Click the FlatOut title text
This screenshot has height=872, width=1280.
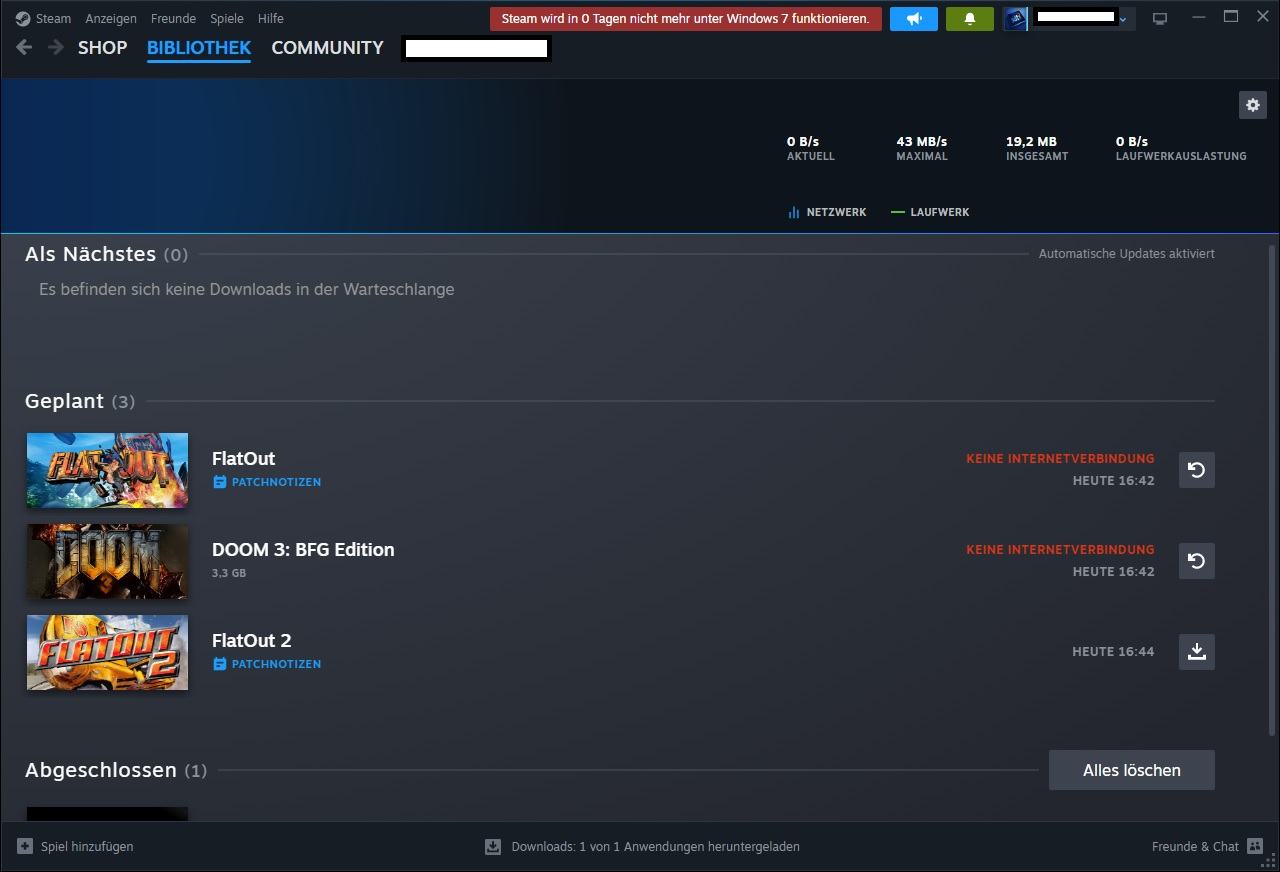pyautogui.click(x=243, y=459)
